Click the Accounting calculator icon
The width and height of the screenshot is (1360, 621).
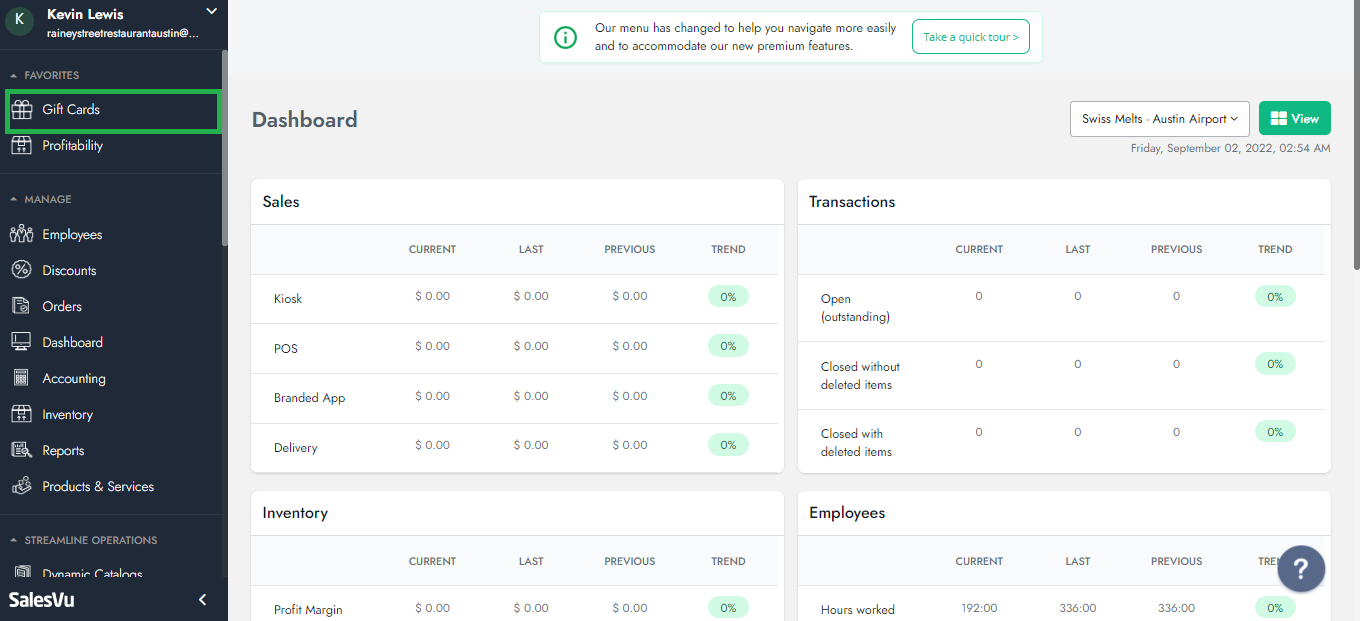pyautogui.click(x=22, y=379)
